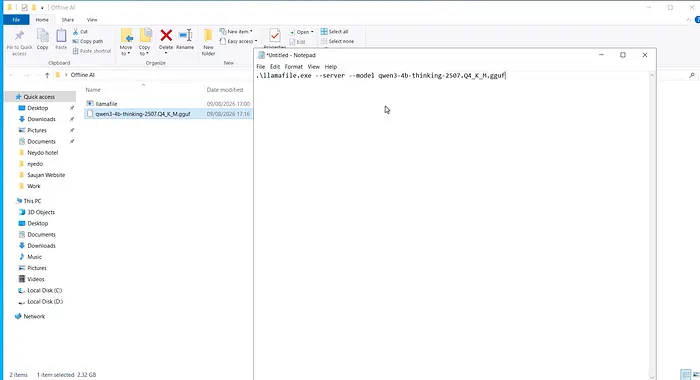
Task: Click the Properties checkmark icon
Action: pos(275,36)
